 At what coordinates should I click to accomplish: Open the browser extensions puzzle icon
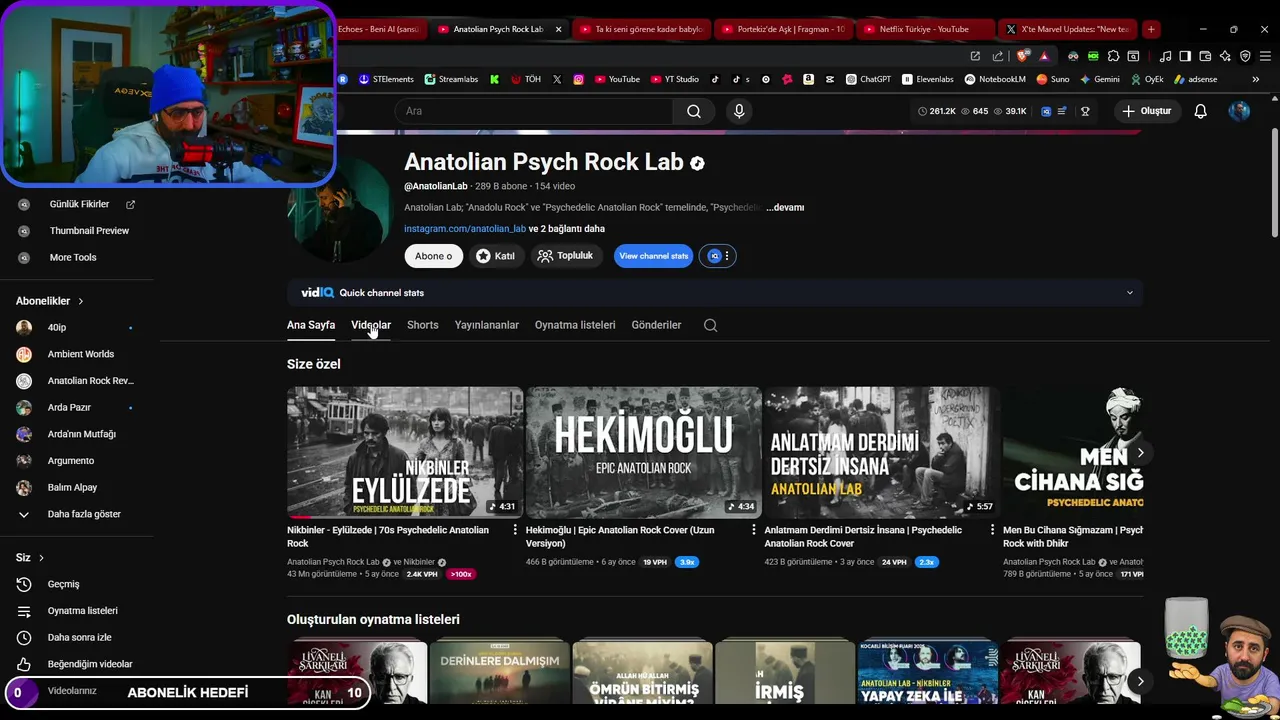1113,56
